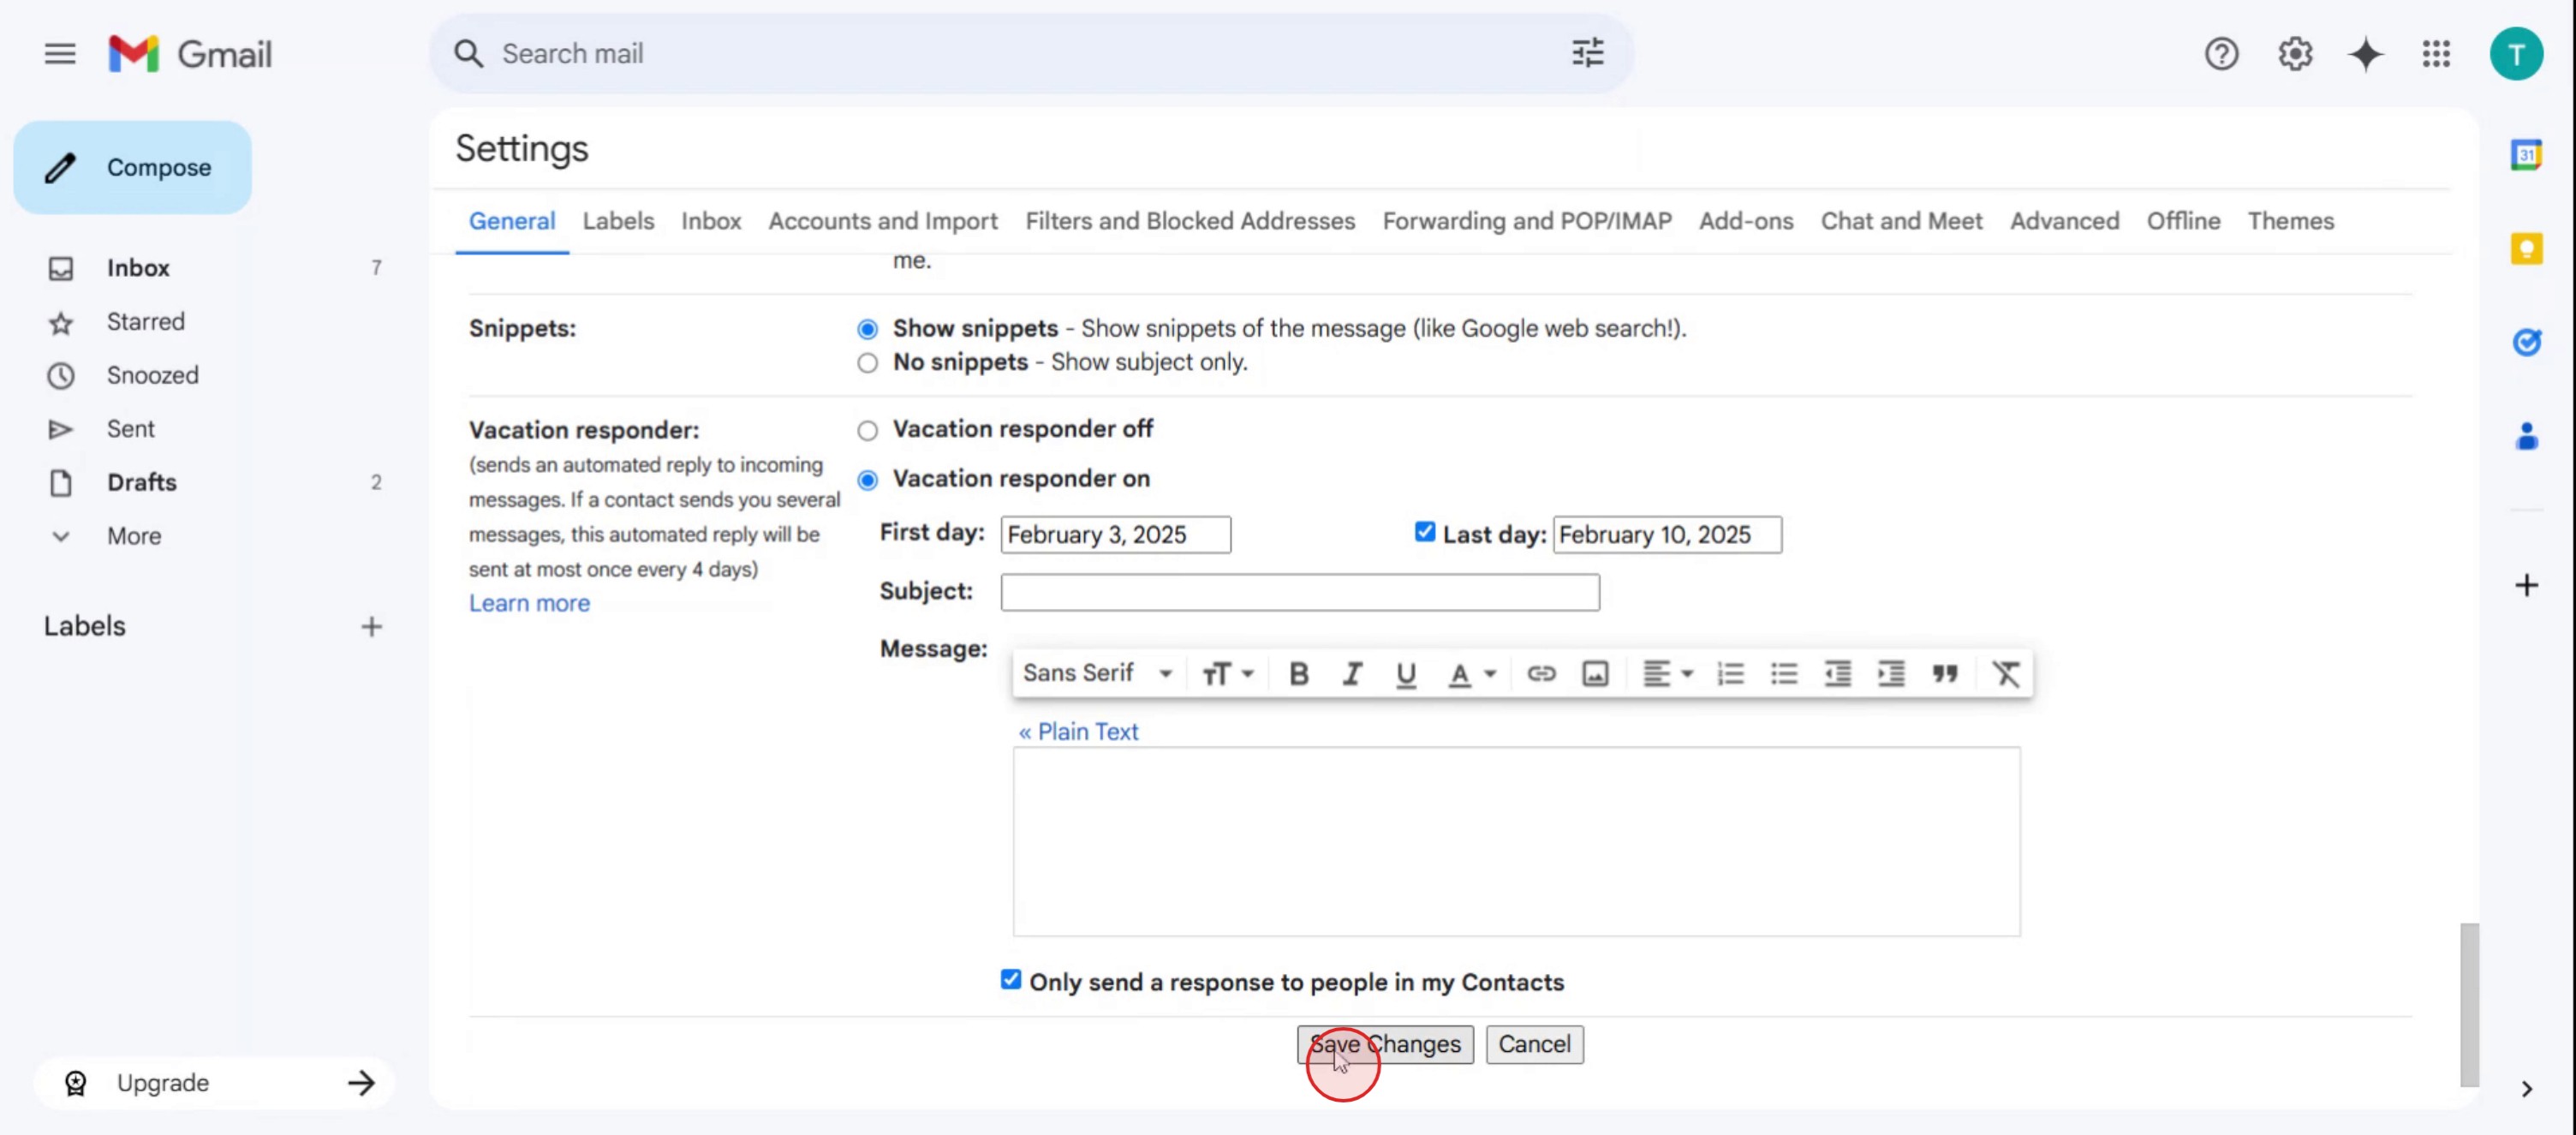Screen dimensions: 2576x1135
Task: Uncheck the Last day checkbox
Action: (x=1424, y=532)
